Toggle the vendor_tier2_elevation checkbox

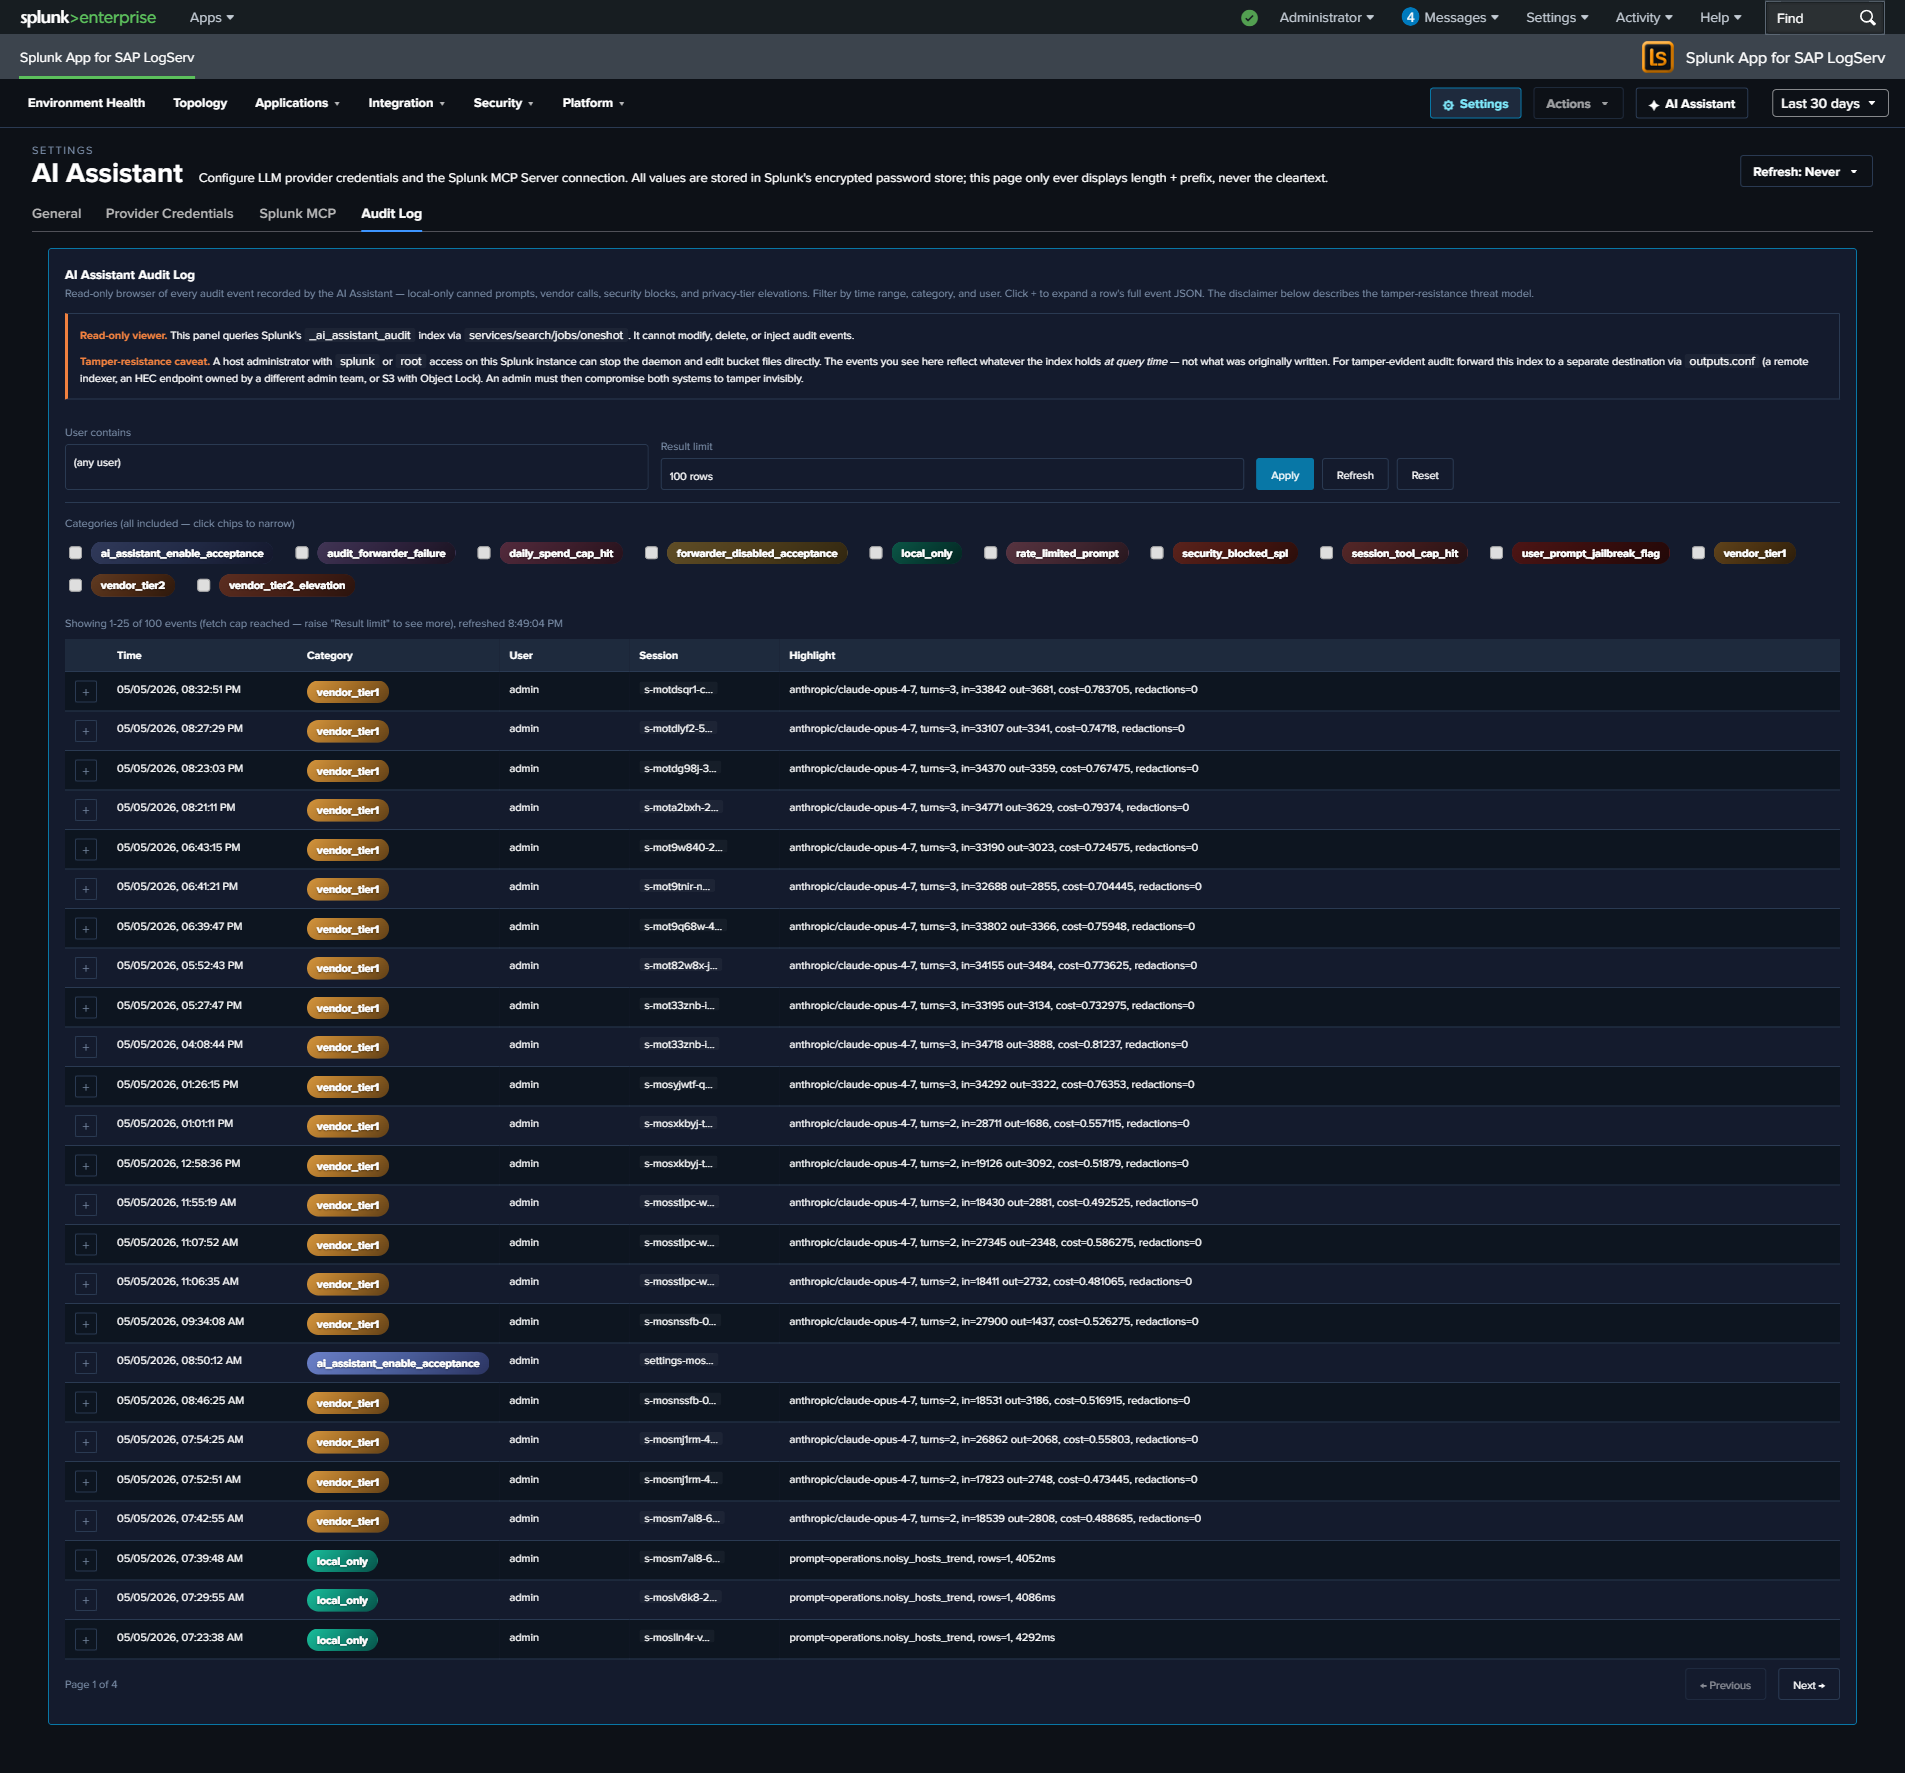tap(204, 585)
